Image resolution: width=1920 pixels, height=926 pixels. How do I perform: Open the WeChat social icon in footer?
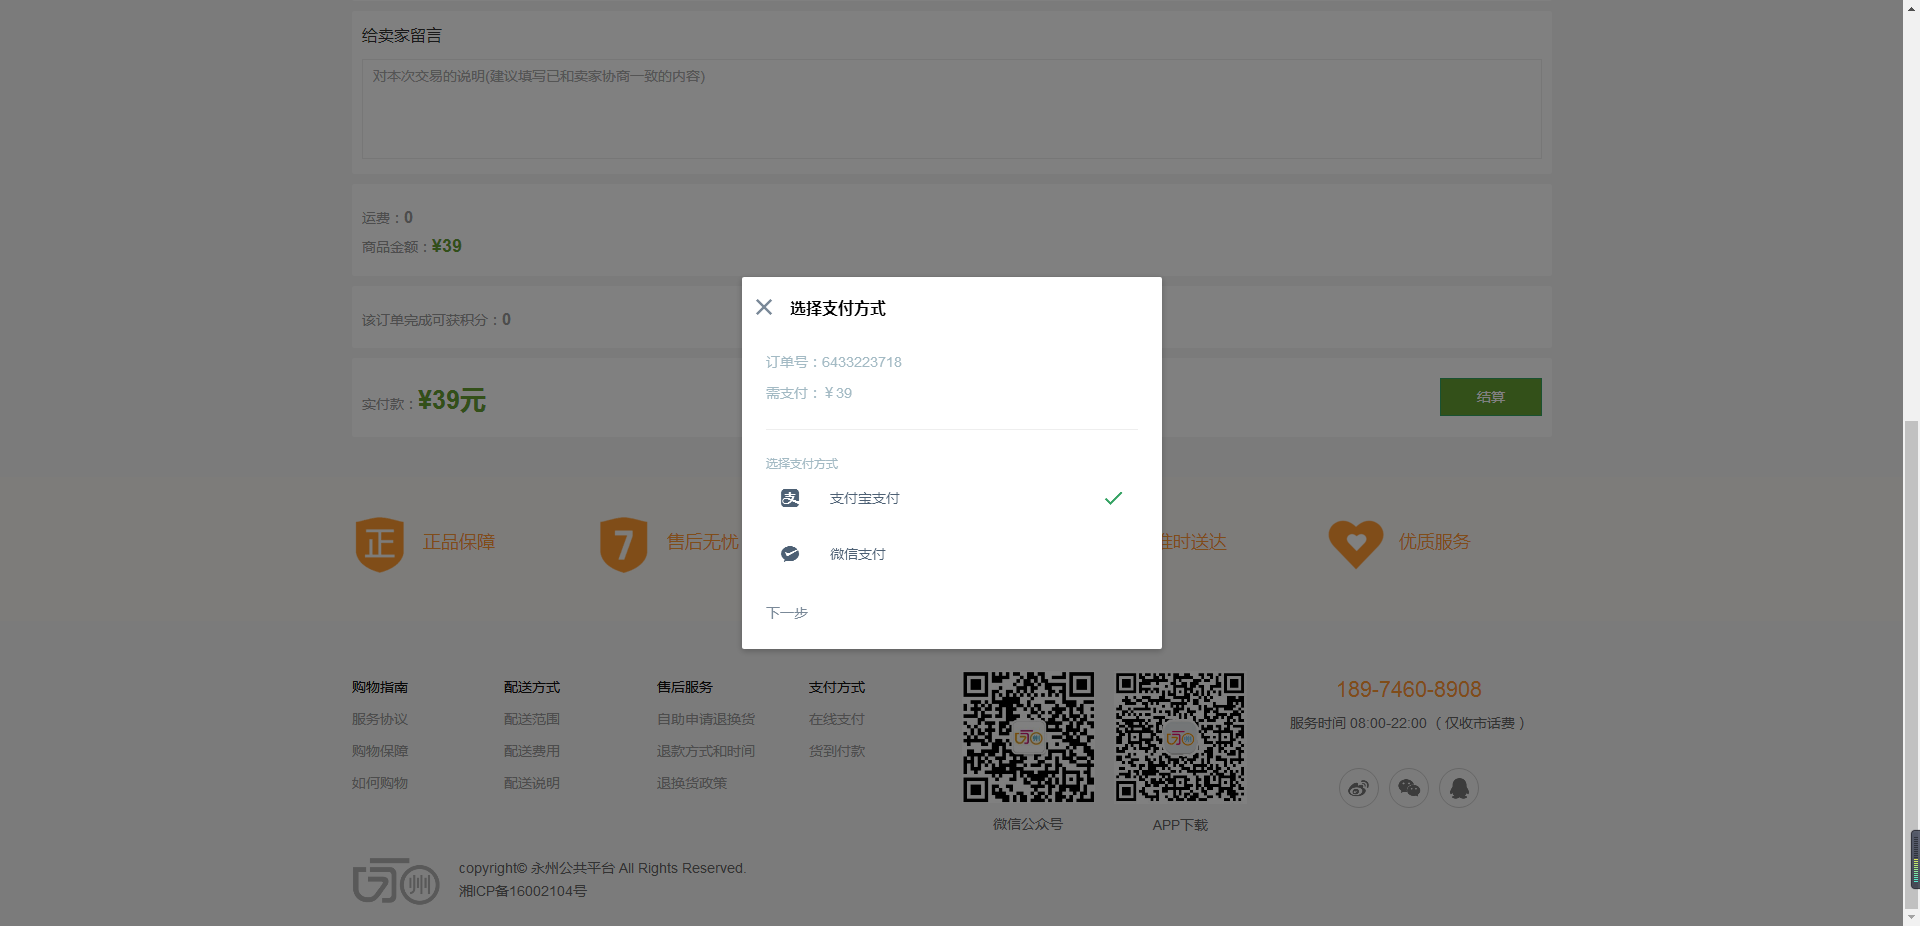[x=1408, y=788]
